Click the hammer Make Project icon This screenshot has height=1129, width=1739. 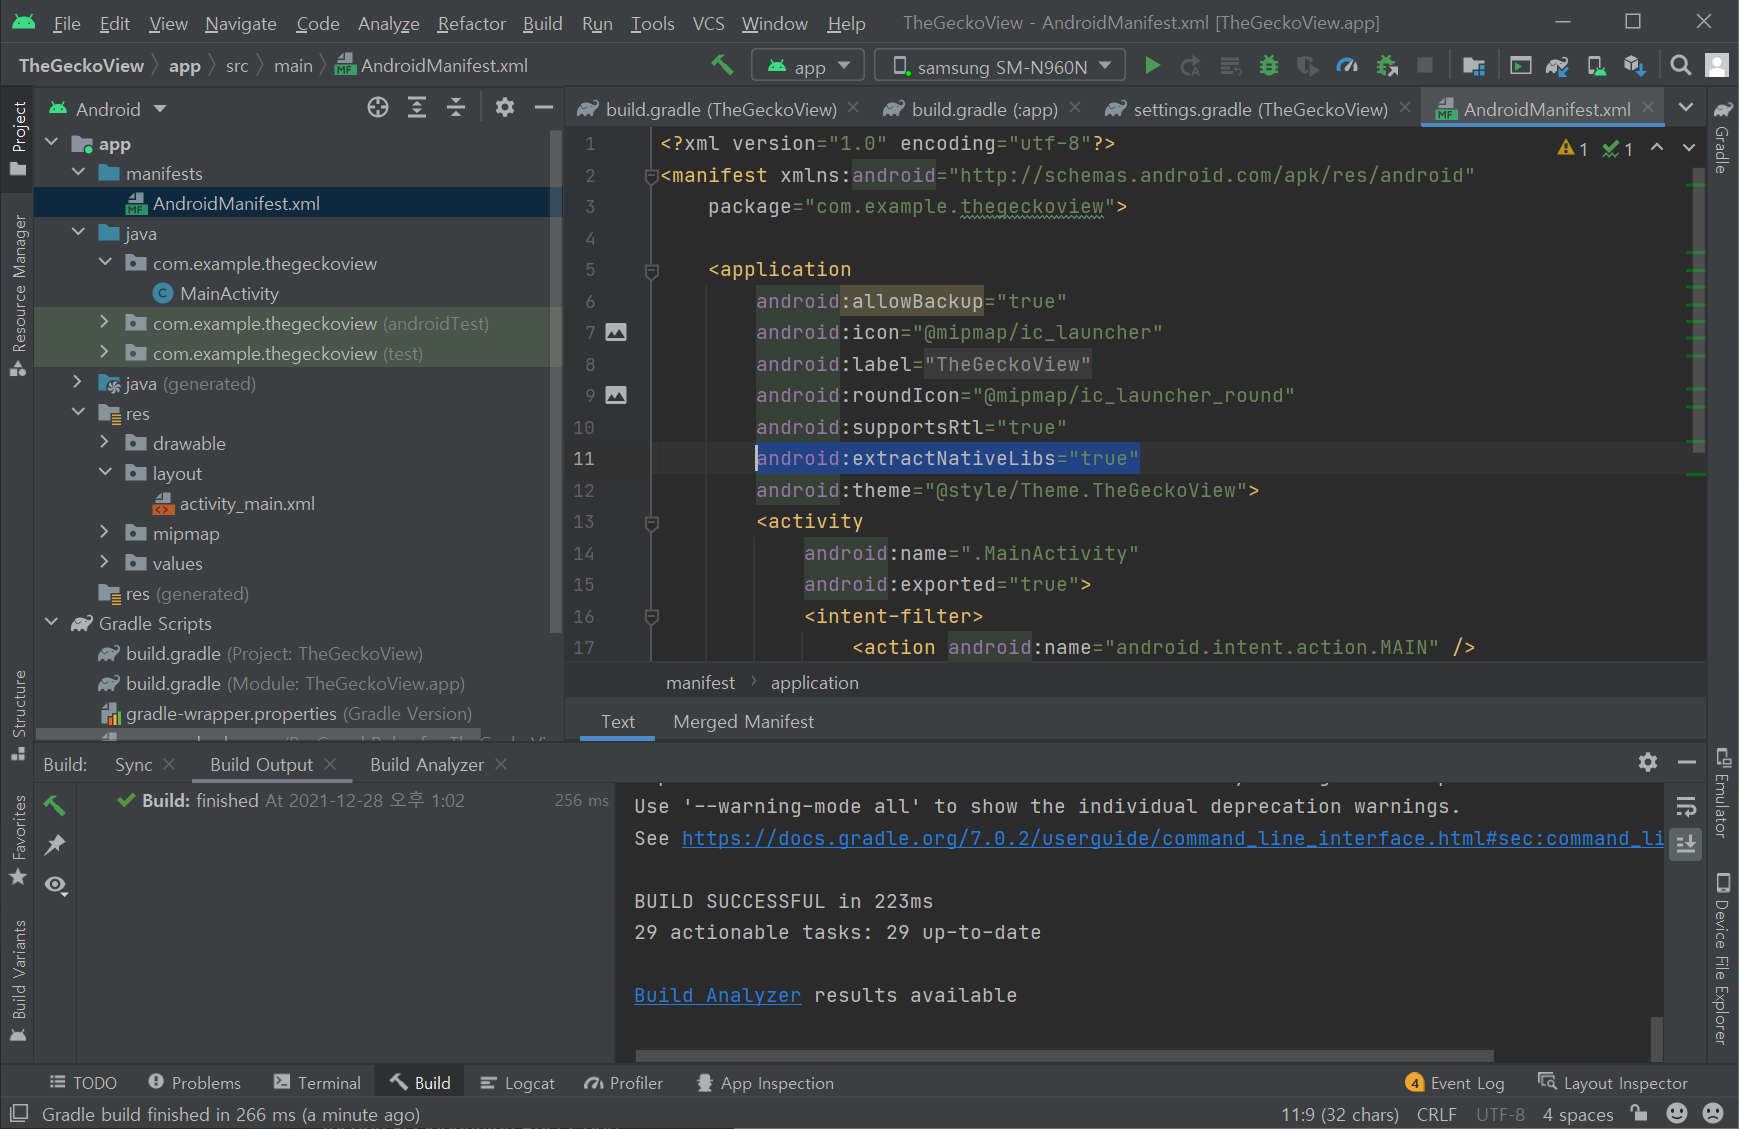coord(722,65)
